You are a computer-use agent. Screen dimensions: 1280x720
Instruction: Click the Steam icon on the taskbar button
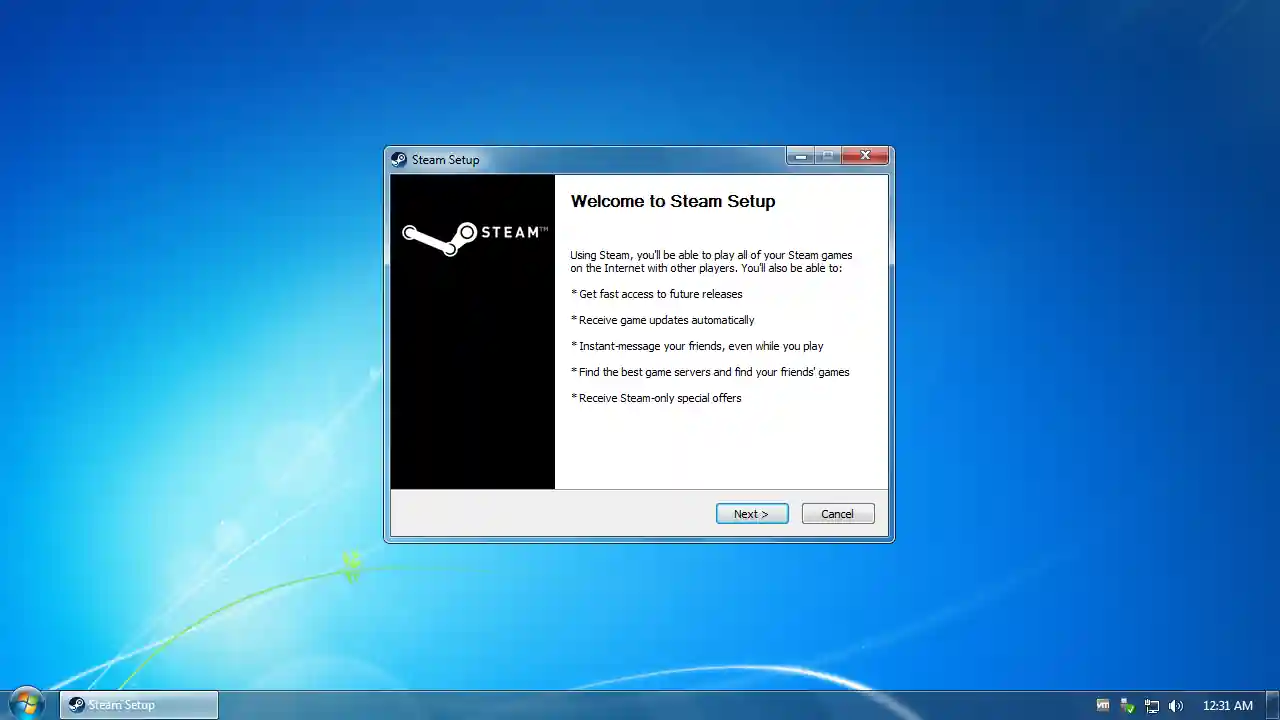tap(76, 705)
